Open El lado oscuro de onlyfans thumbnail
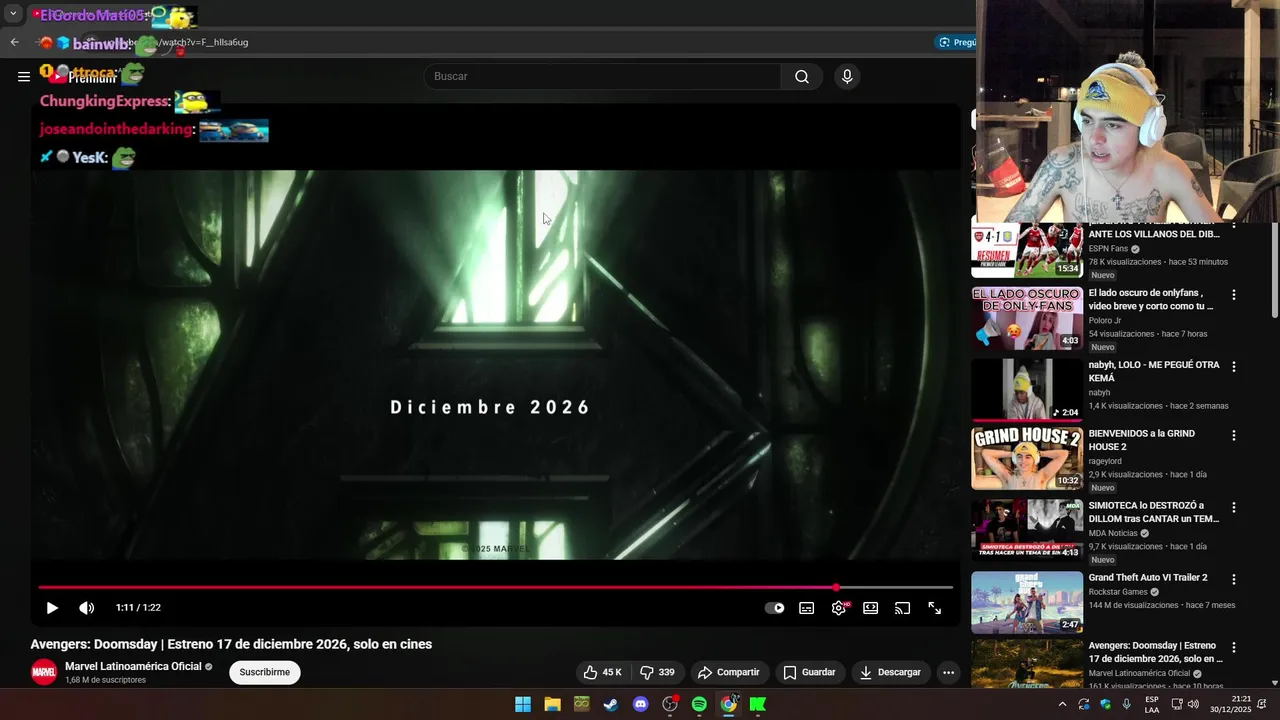 [1027, 318]
